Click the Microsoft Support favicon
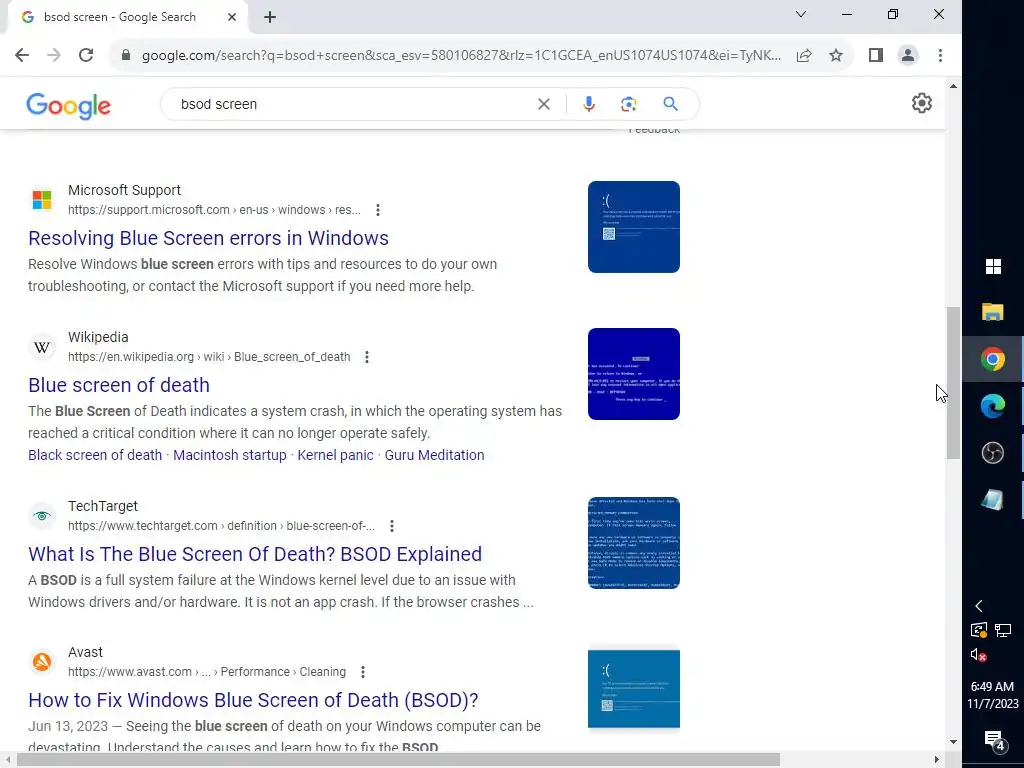Viewport: 1024px width, 768px height. pyautogui.click(x=42, y=199)
